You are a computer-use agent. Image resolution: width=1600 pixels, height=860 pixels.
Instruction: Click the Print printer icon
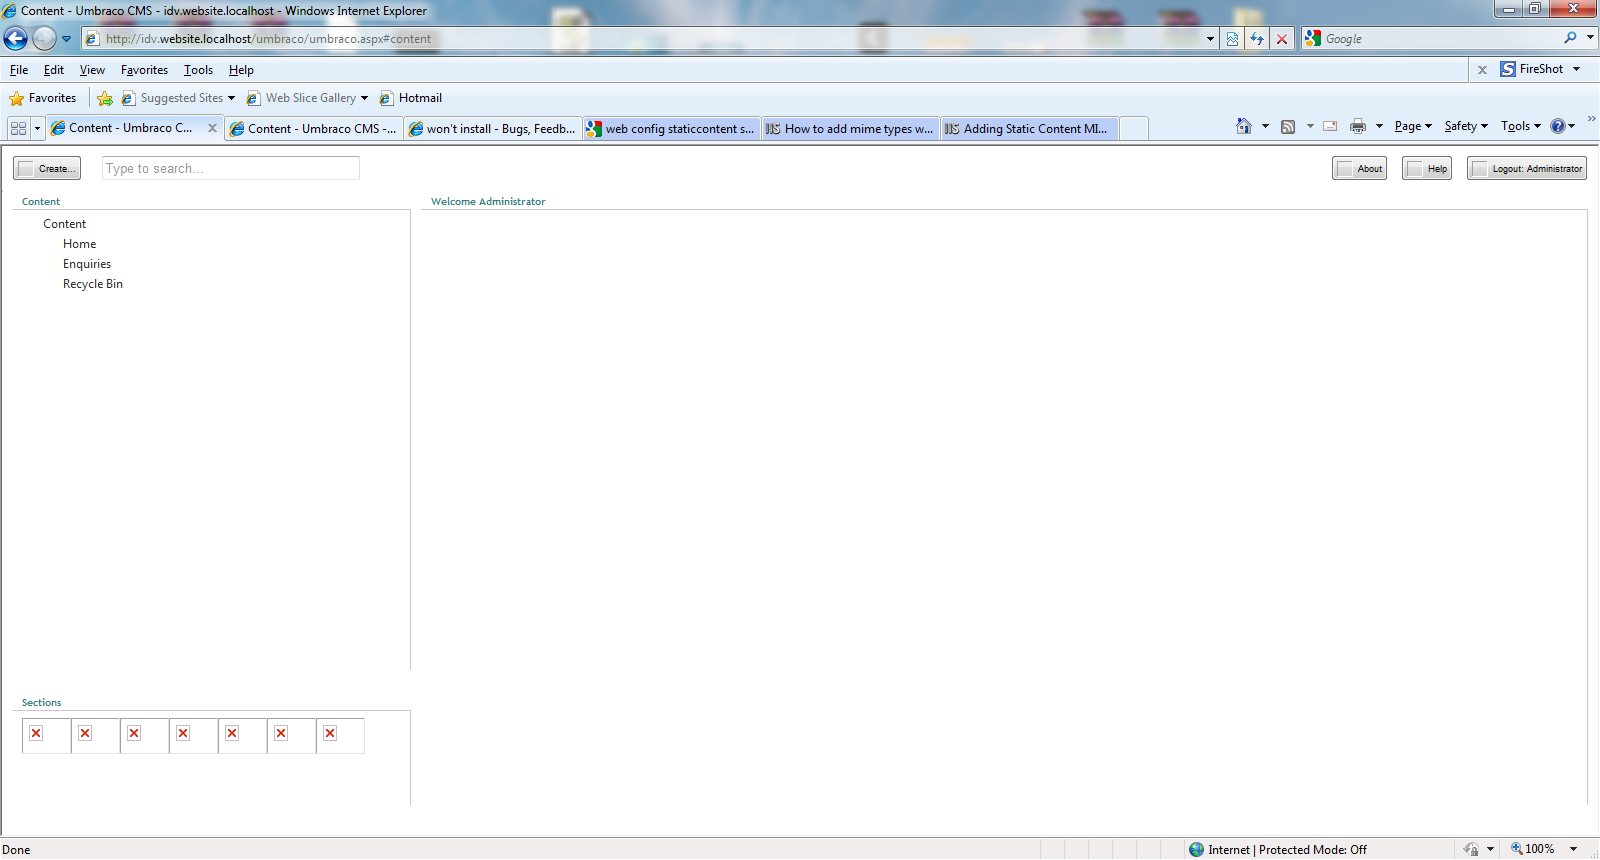pyautogui.click(x=1357, y=126)
